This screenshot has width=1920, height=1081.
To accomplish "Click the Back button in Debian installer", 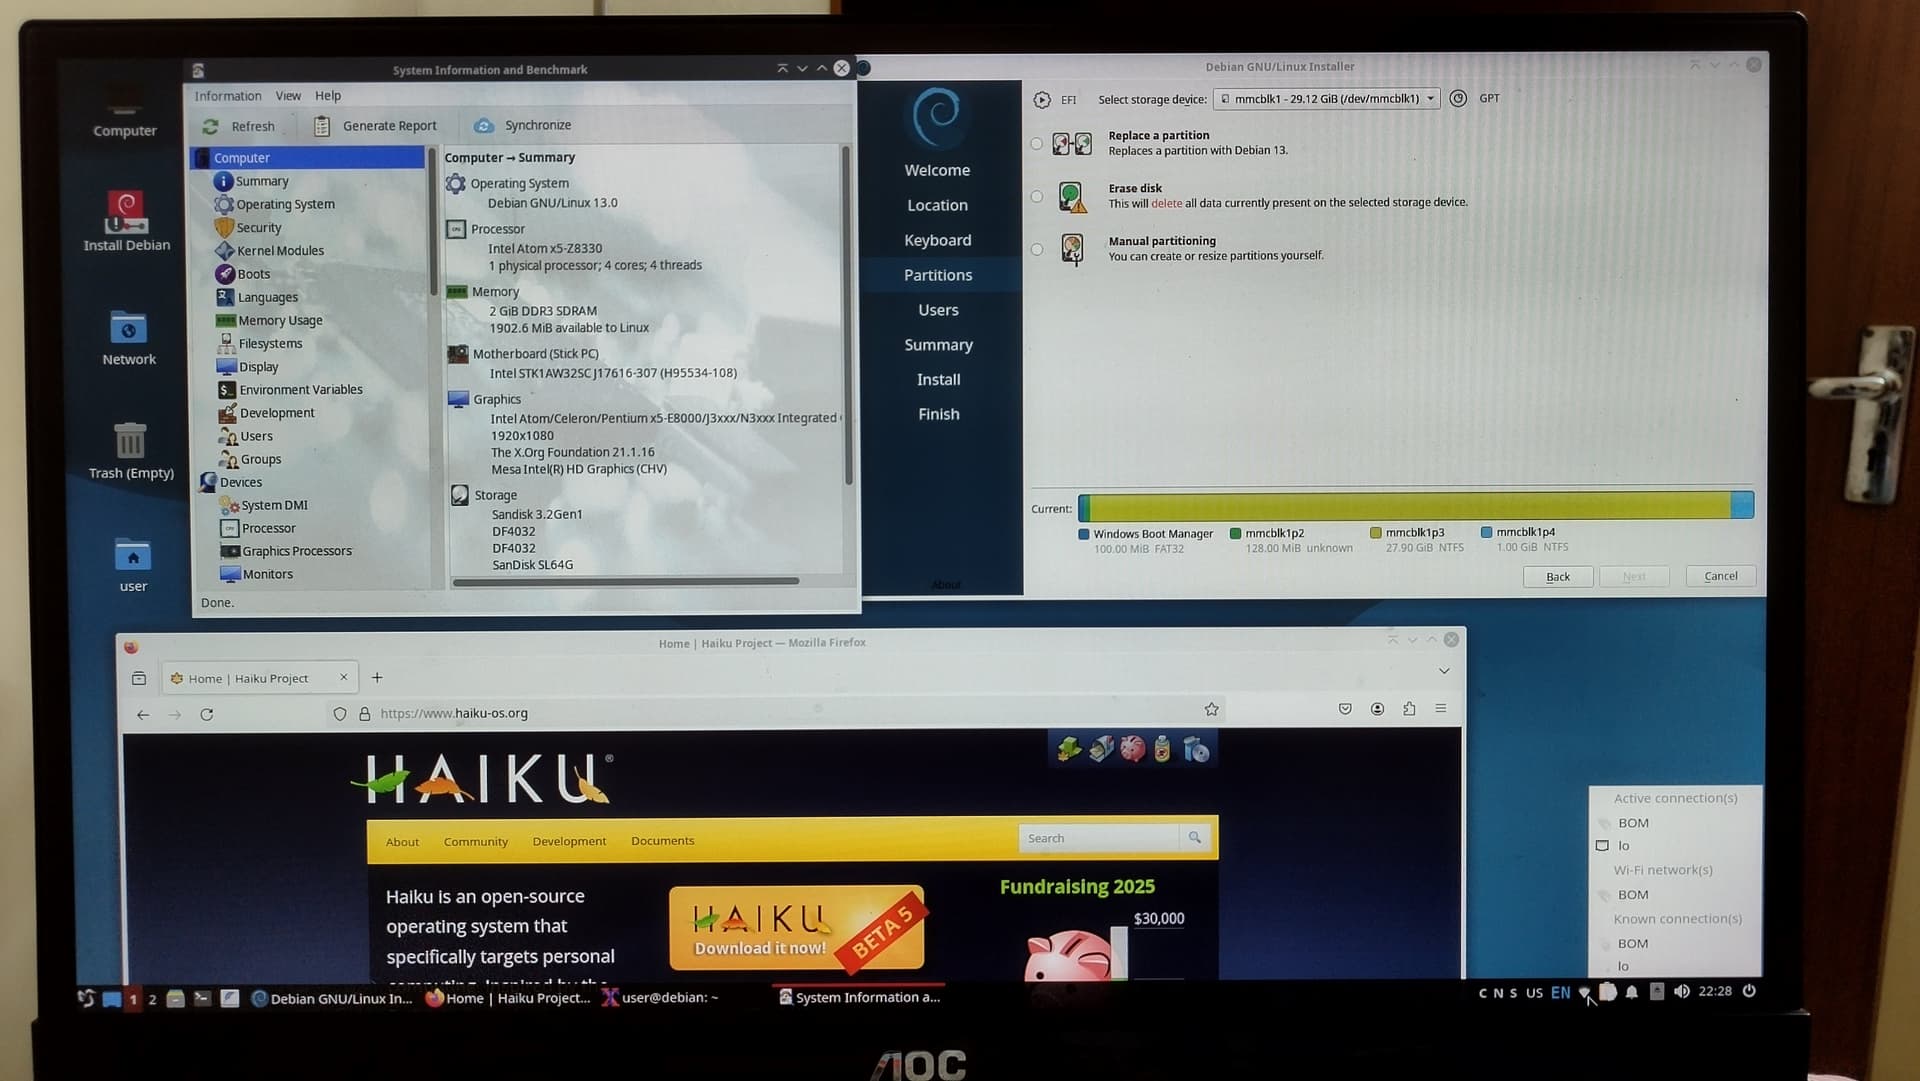I will coord(1557,577).
